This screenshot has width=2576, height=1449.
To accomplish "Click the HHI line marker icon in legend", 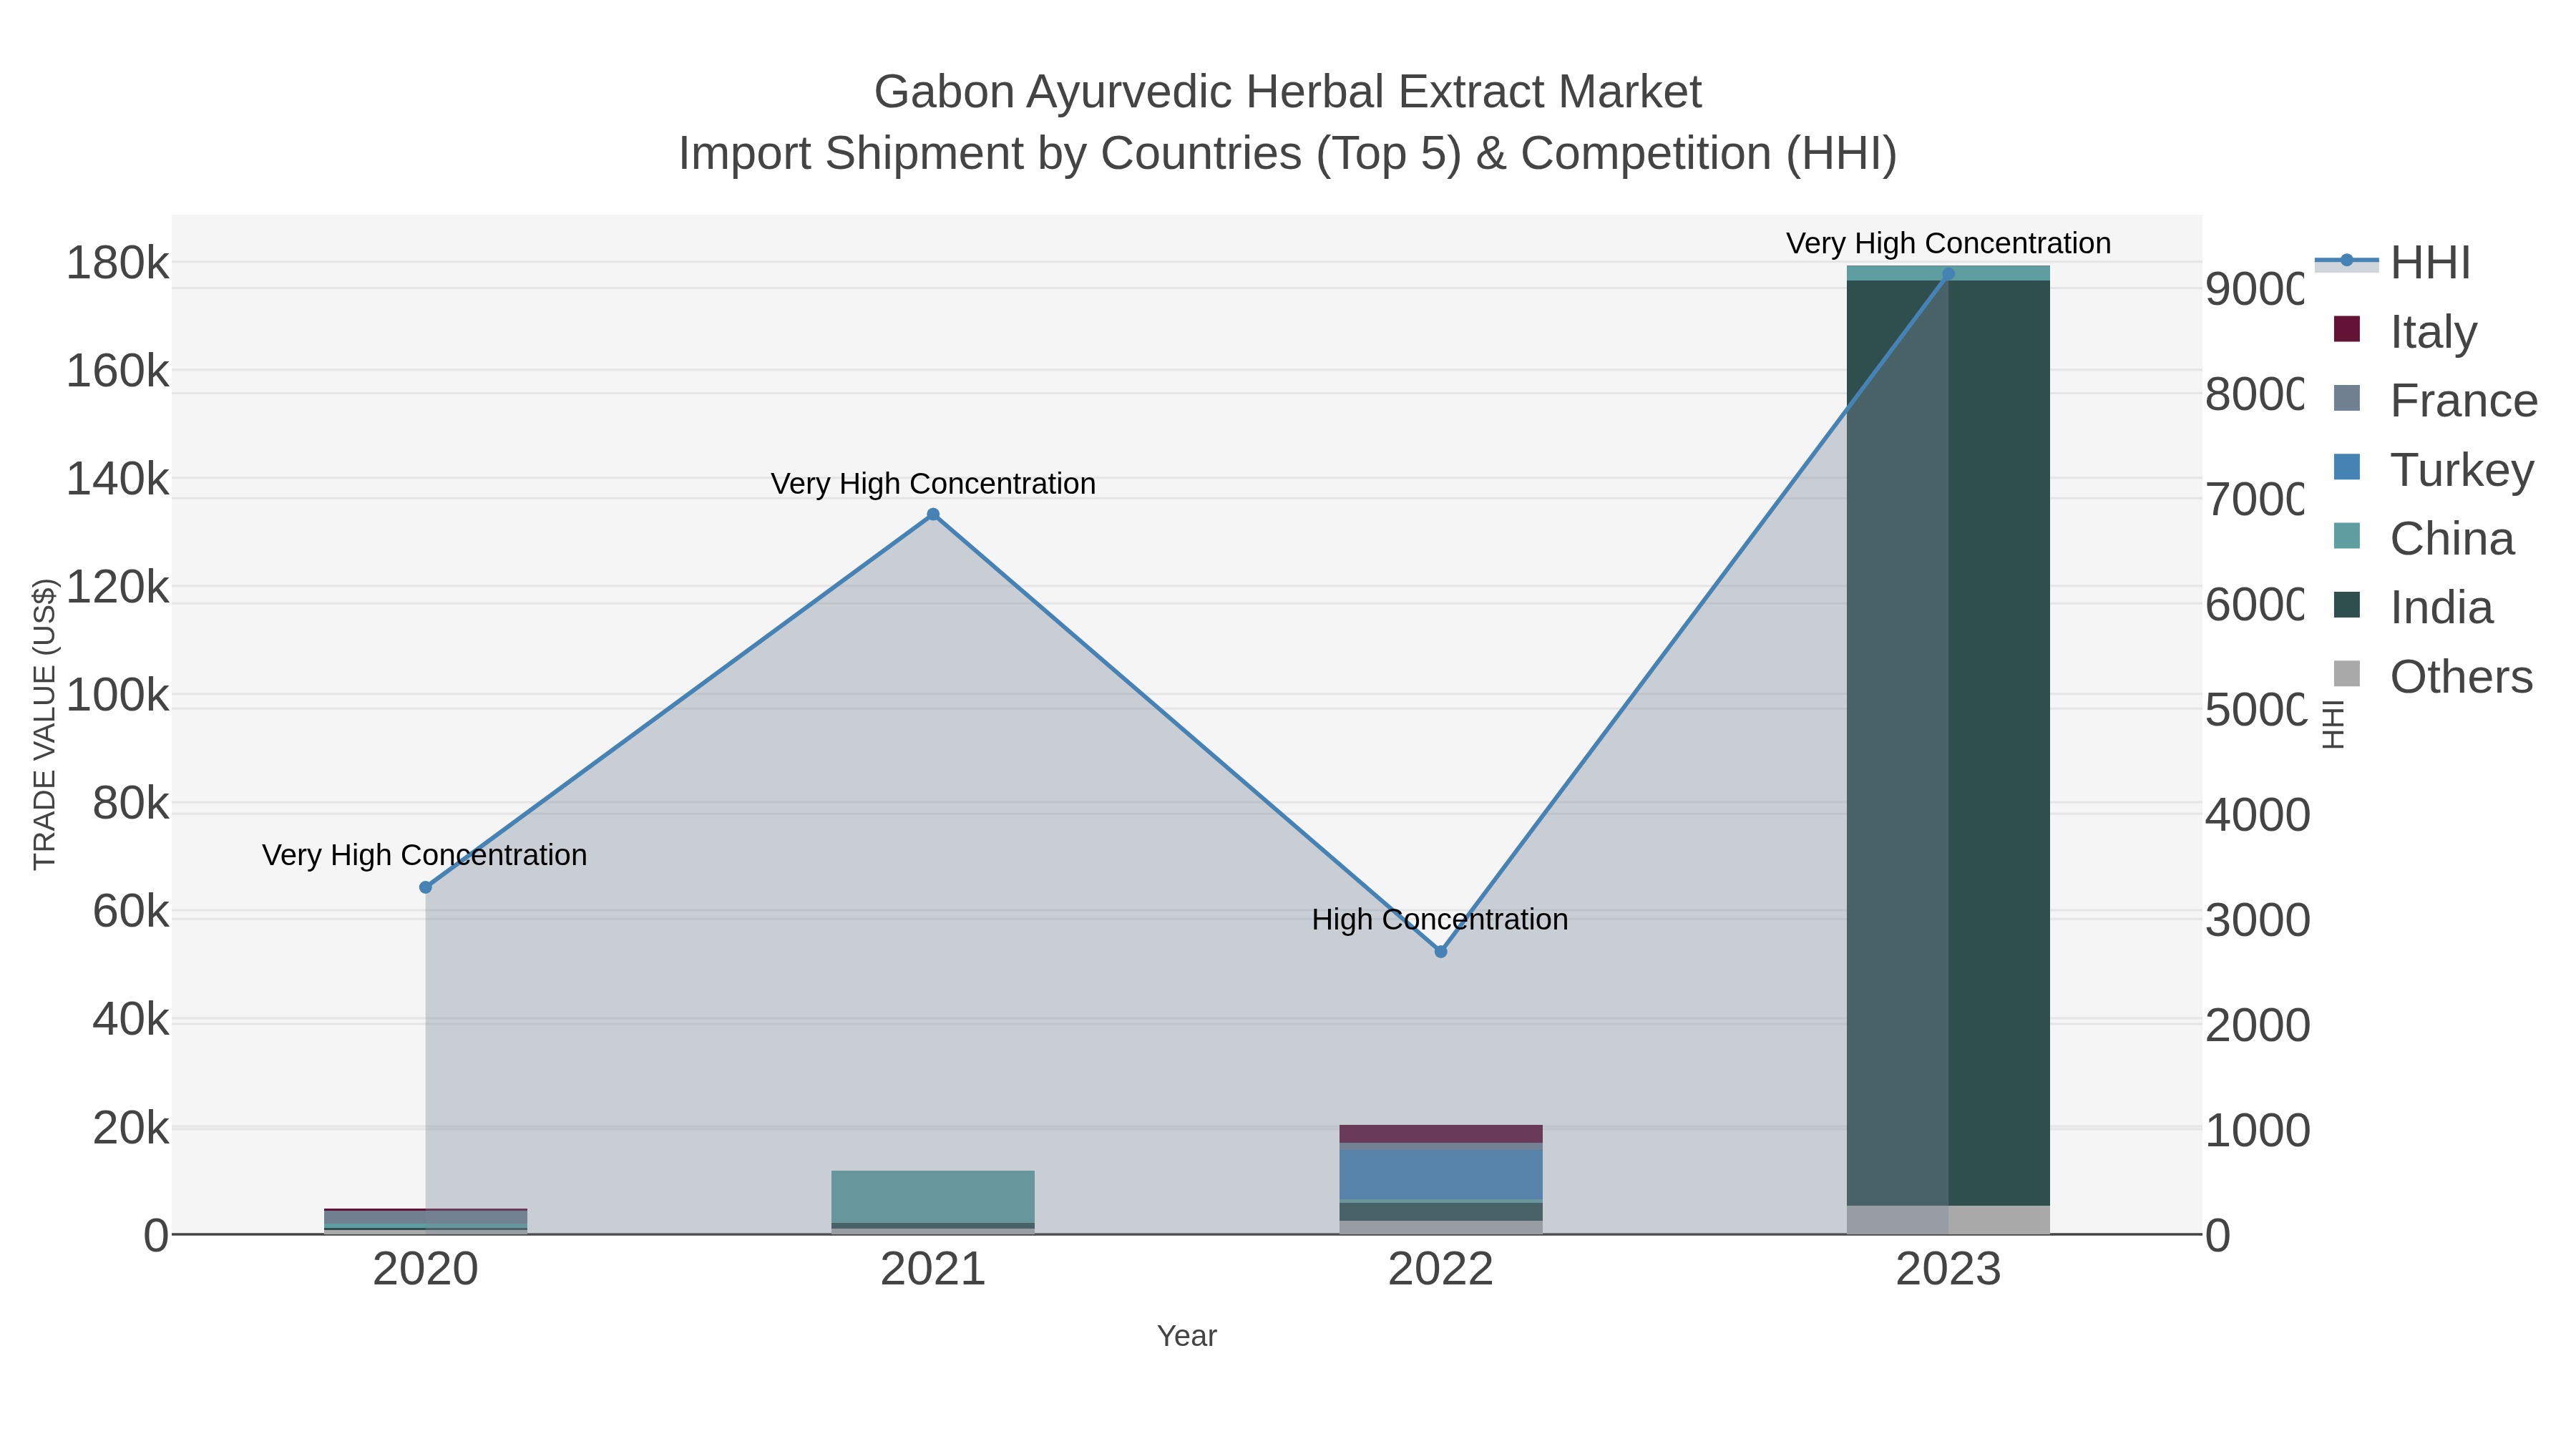I will pyautogui.click(x=2346, y=261).
